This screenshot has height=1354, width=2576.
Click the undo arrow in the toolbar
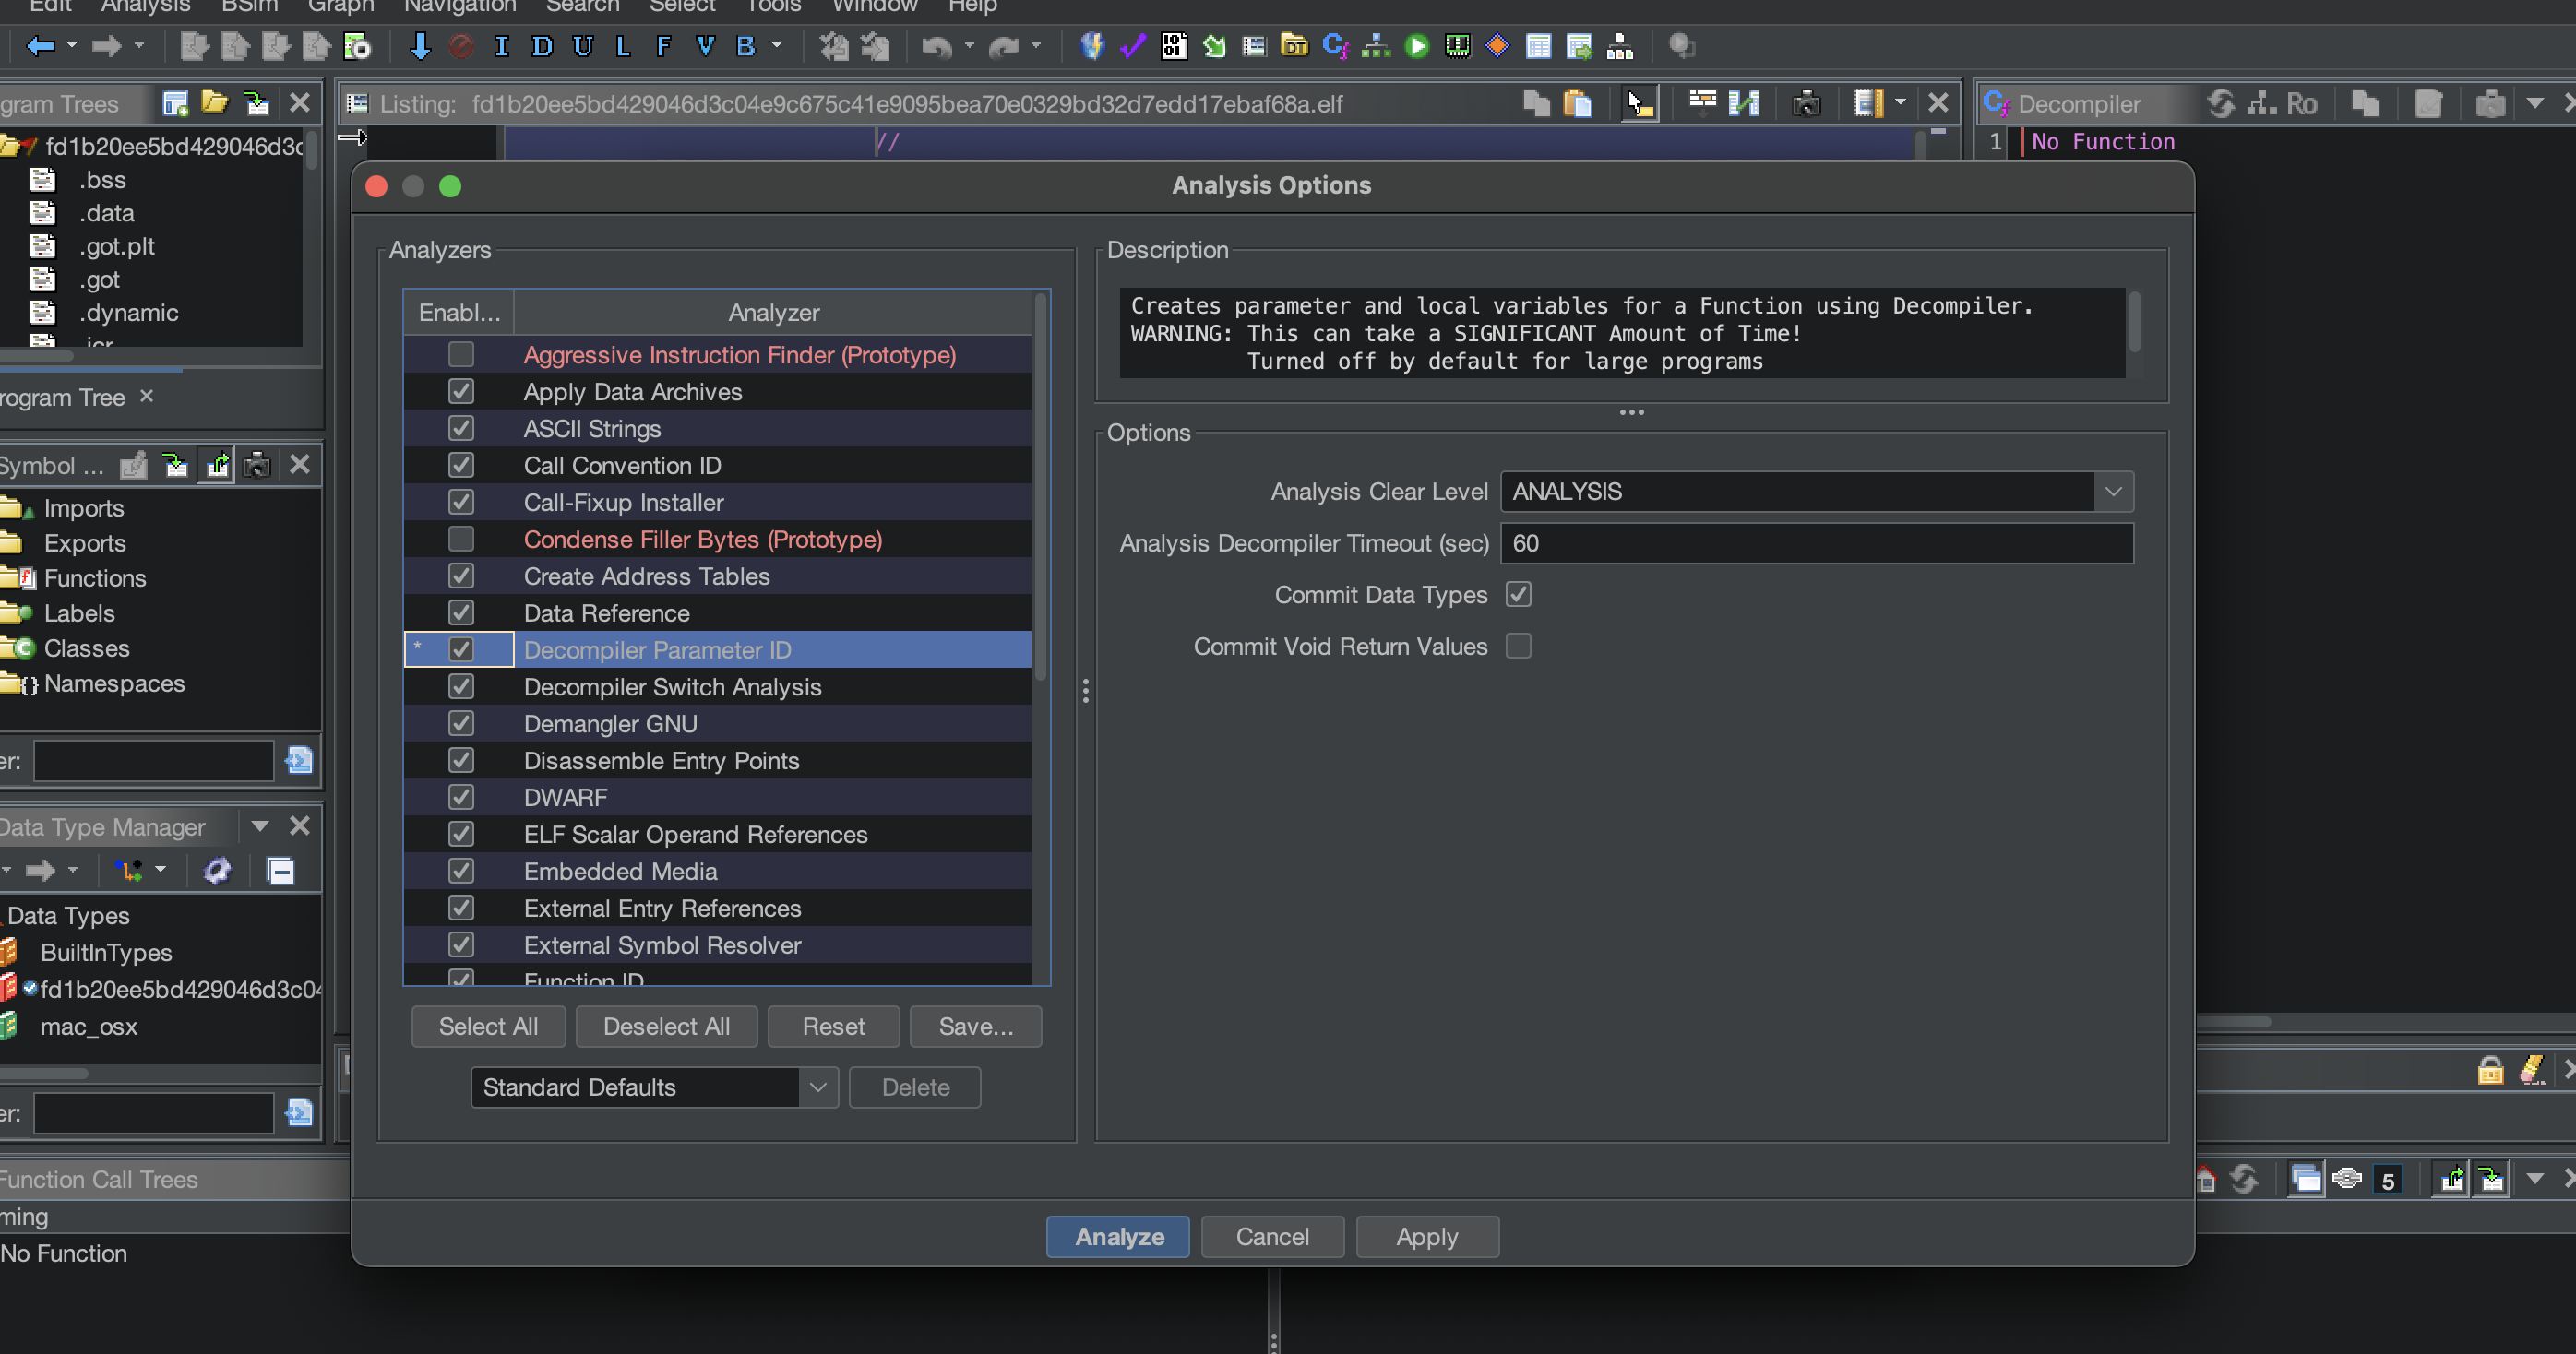pos(937,46)
